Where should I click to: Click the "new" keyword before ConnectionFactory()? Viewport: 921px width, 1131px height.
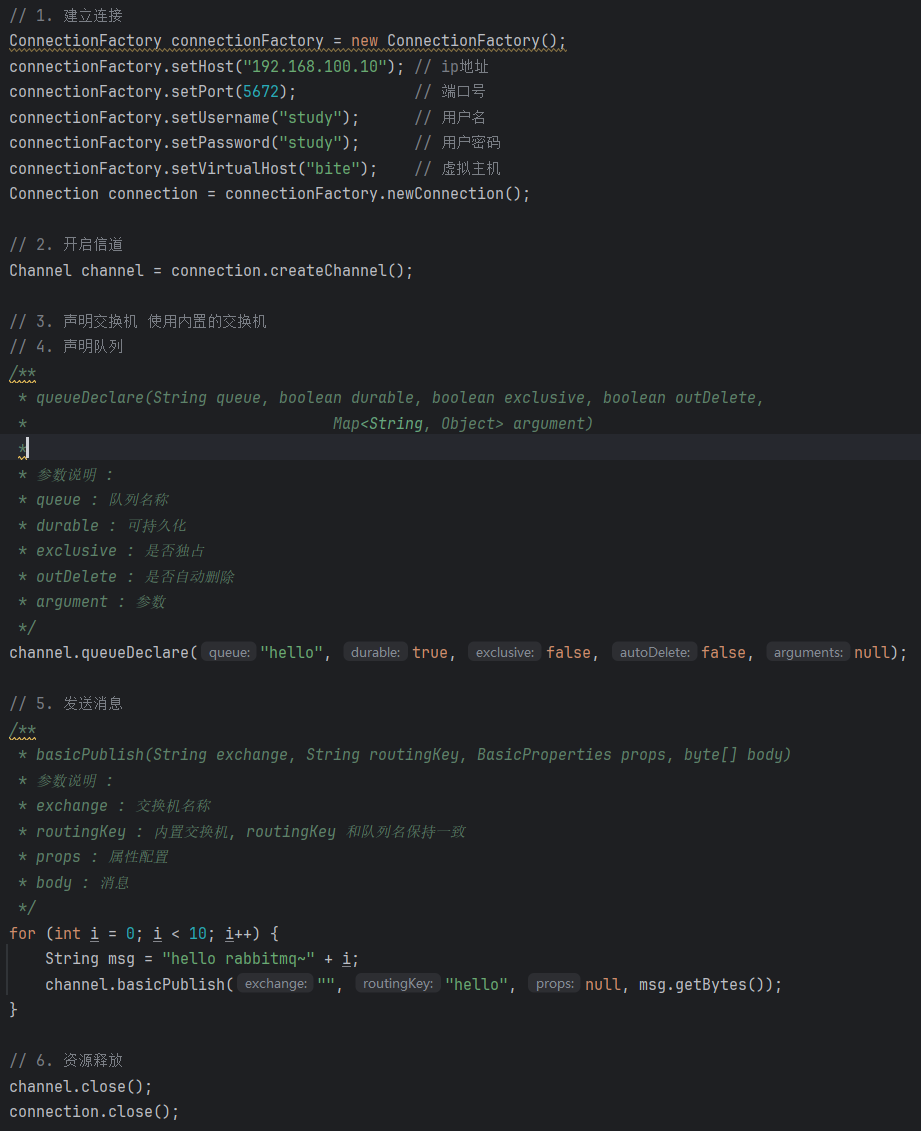(364, 41)
